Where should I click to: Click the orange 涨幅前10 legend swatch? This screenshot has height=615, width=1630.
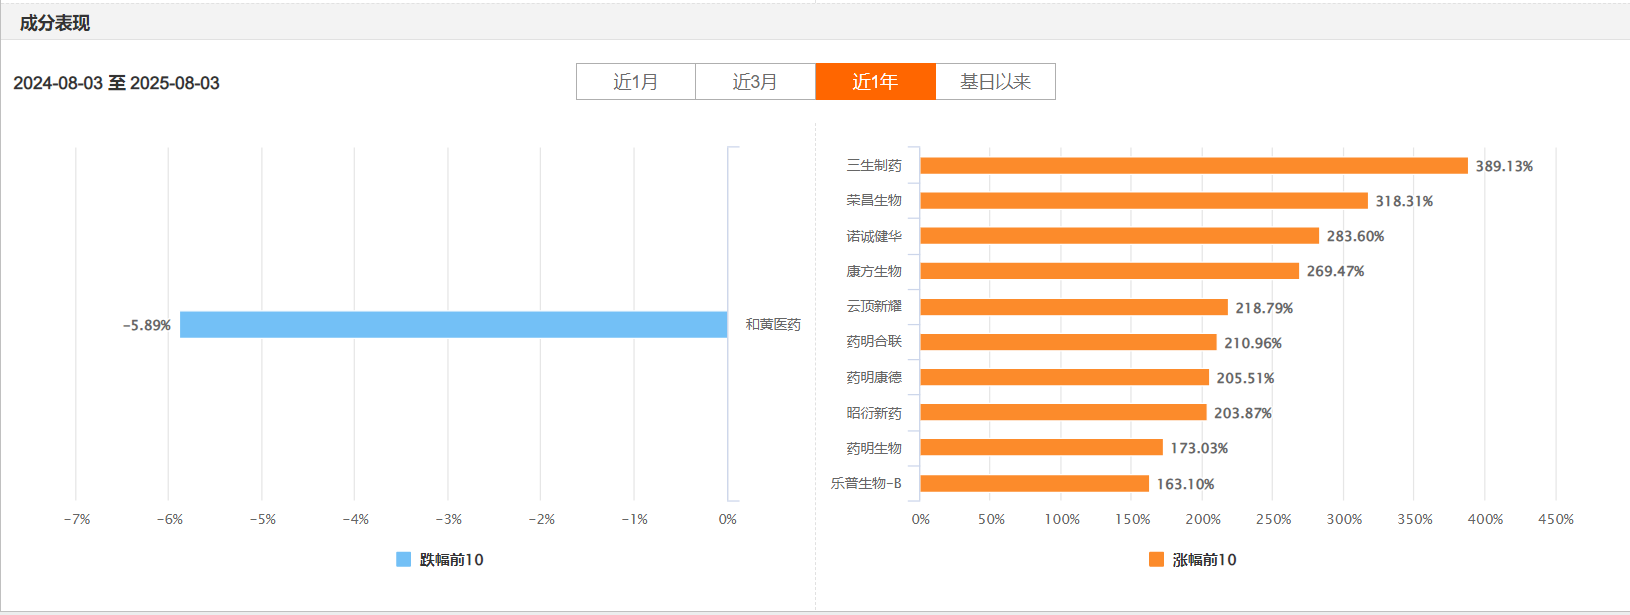click(1157, 560)
